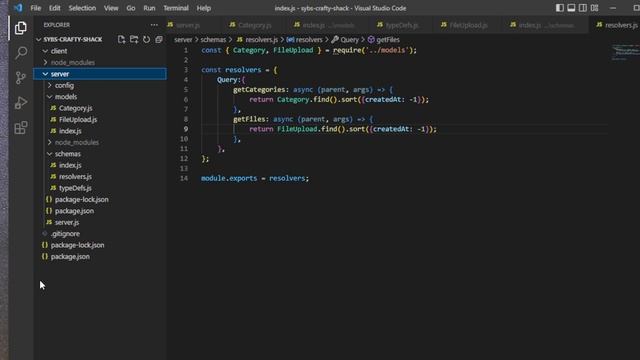
Task: Toggle the Primary Side Bar layout icon
Action: [x=560, y=8]
